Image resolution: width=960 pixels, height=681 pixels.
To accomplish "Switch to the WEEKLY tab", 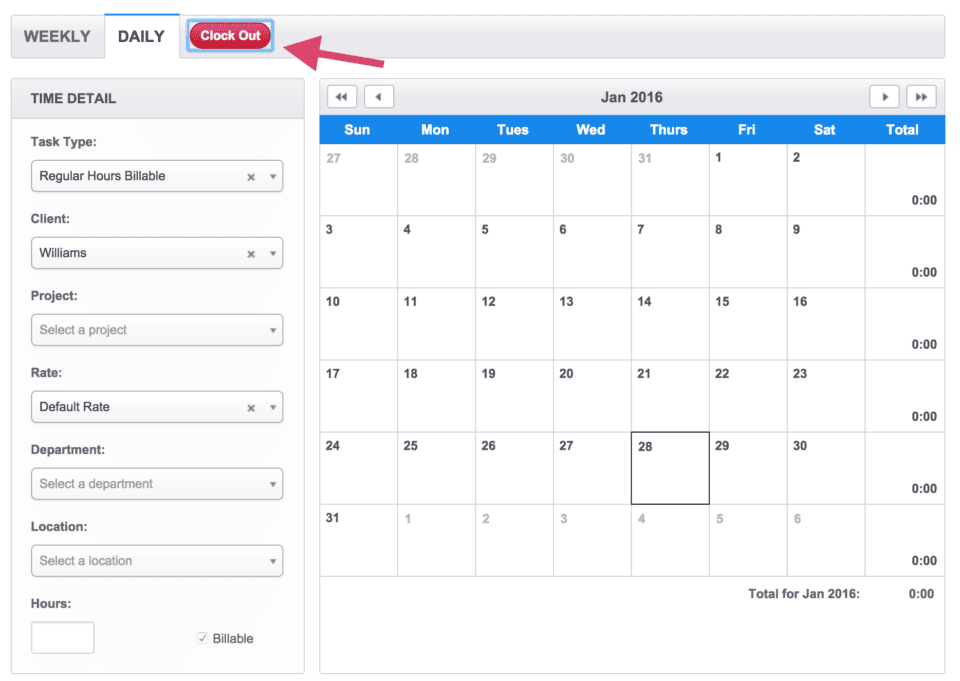I will [x=57, y=36].
